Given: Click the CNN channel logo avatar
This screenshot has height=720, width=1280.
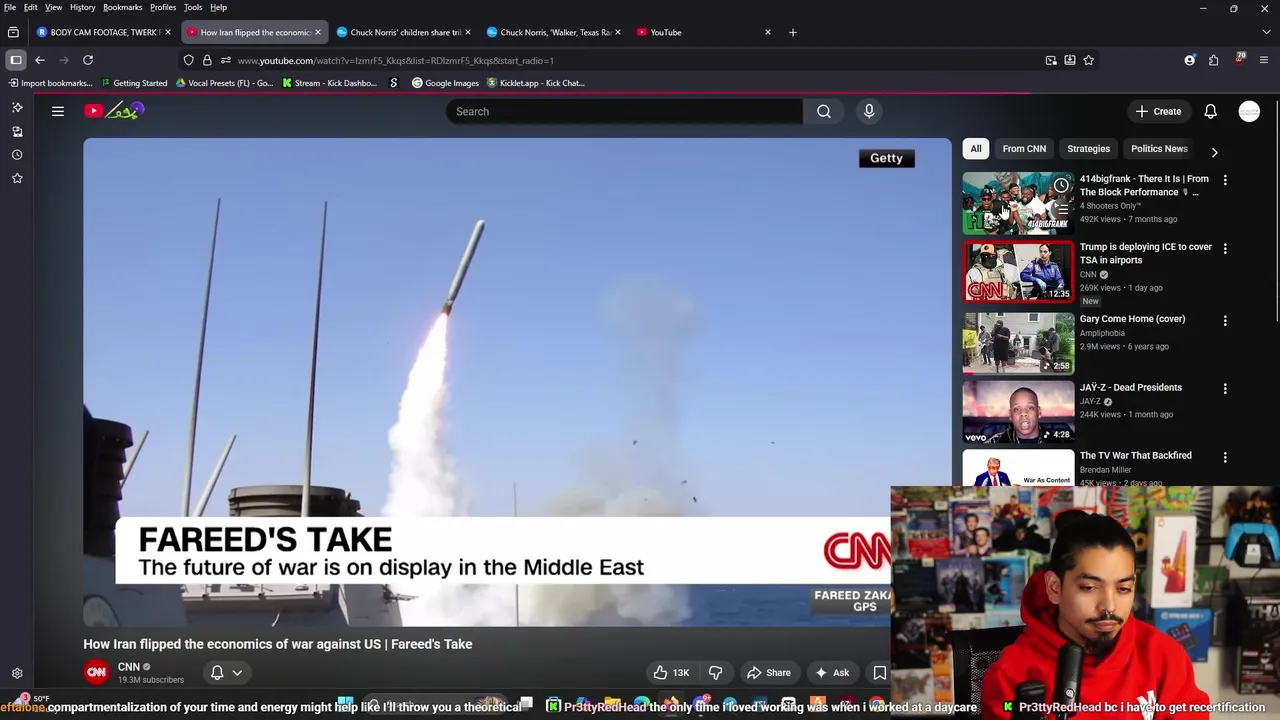Looking at the screenshot, I should pos(96,673).
